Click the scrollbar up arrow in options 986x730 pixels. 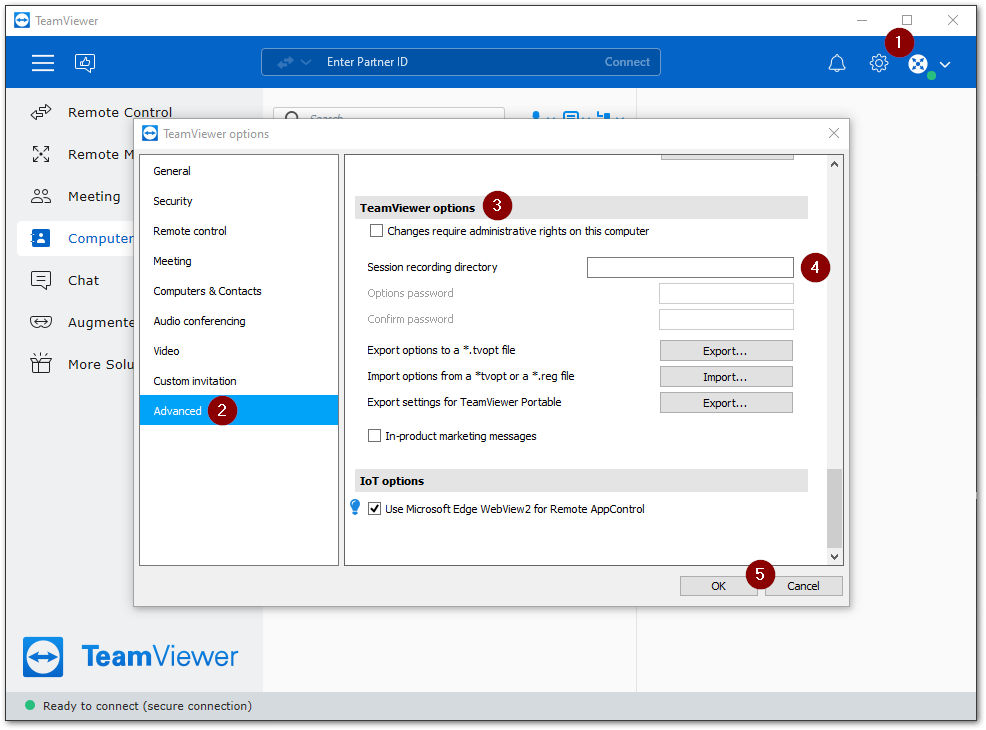[834, 164]
